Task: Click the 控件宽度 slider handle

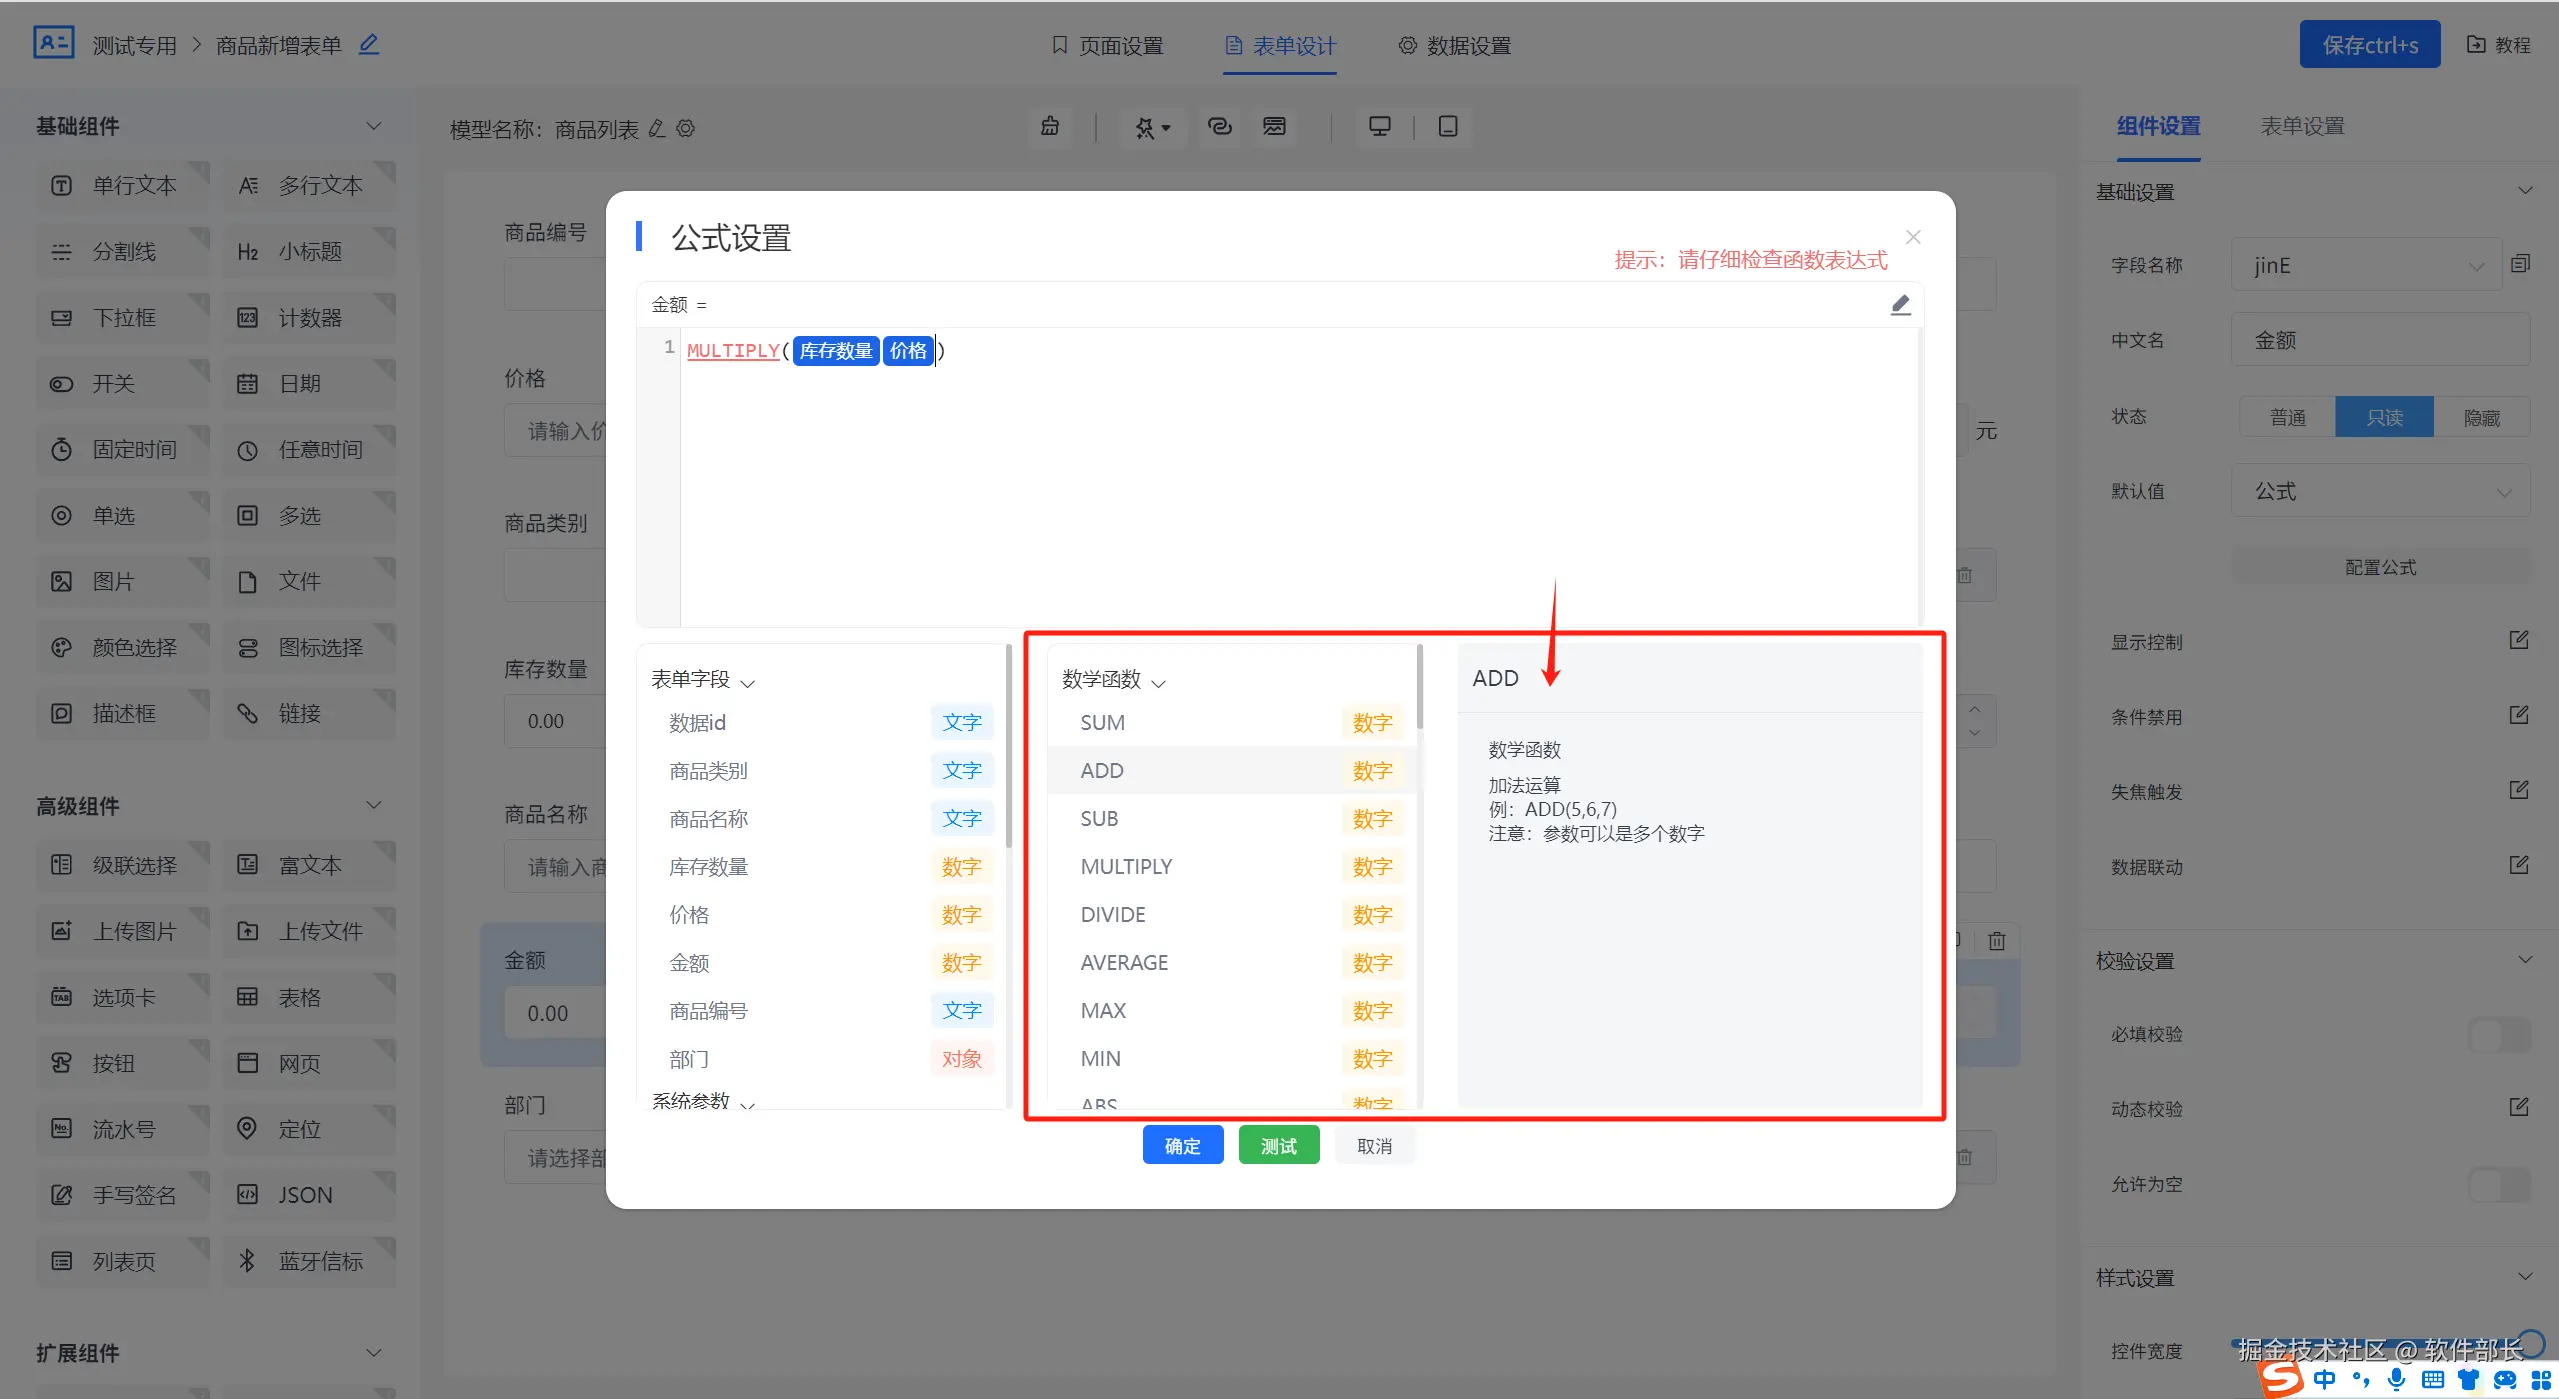Action: pos(2531,1343)
